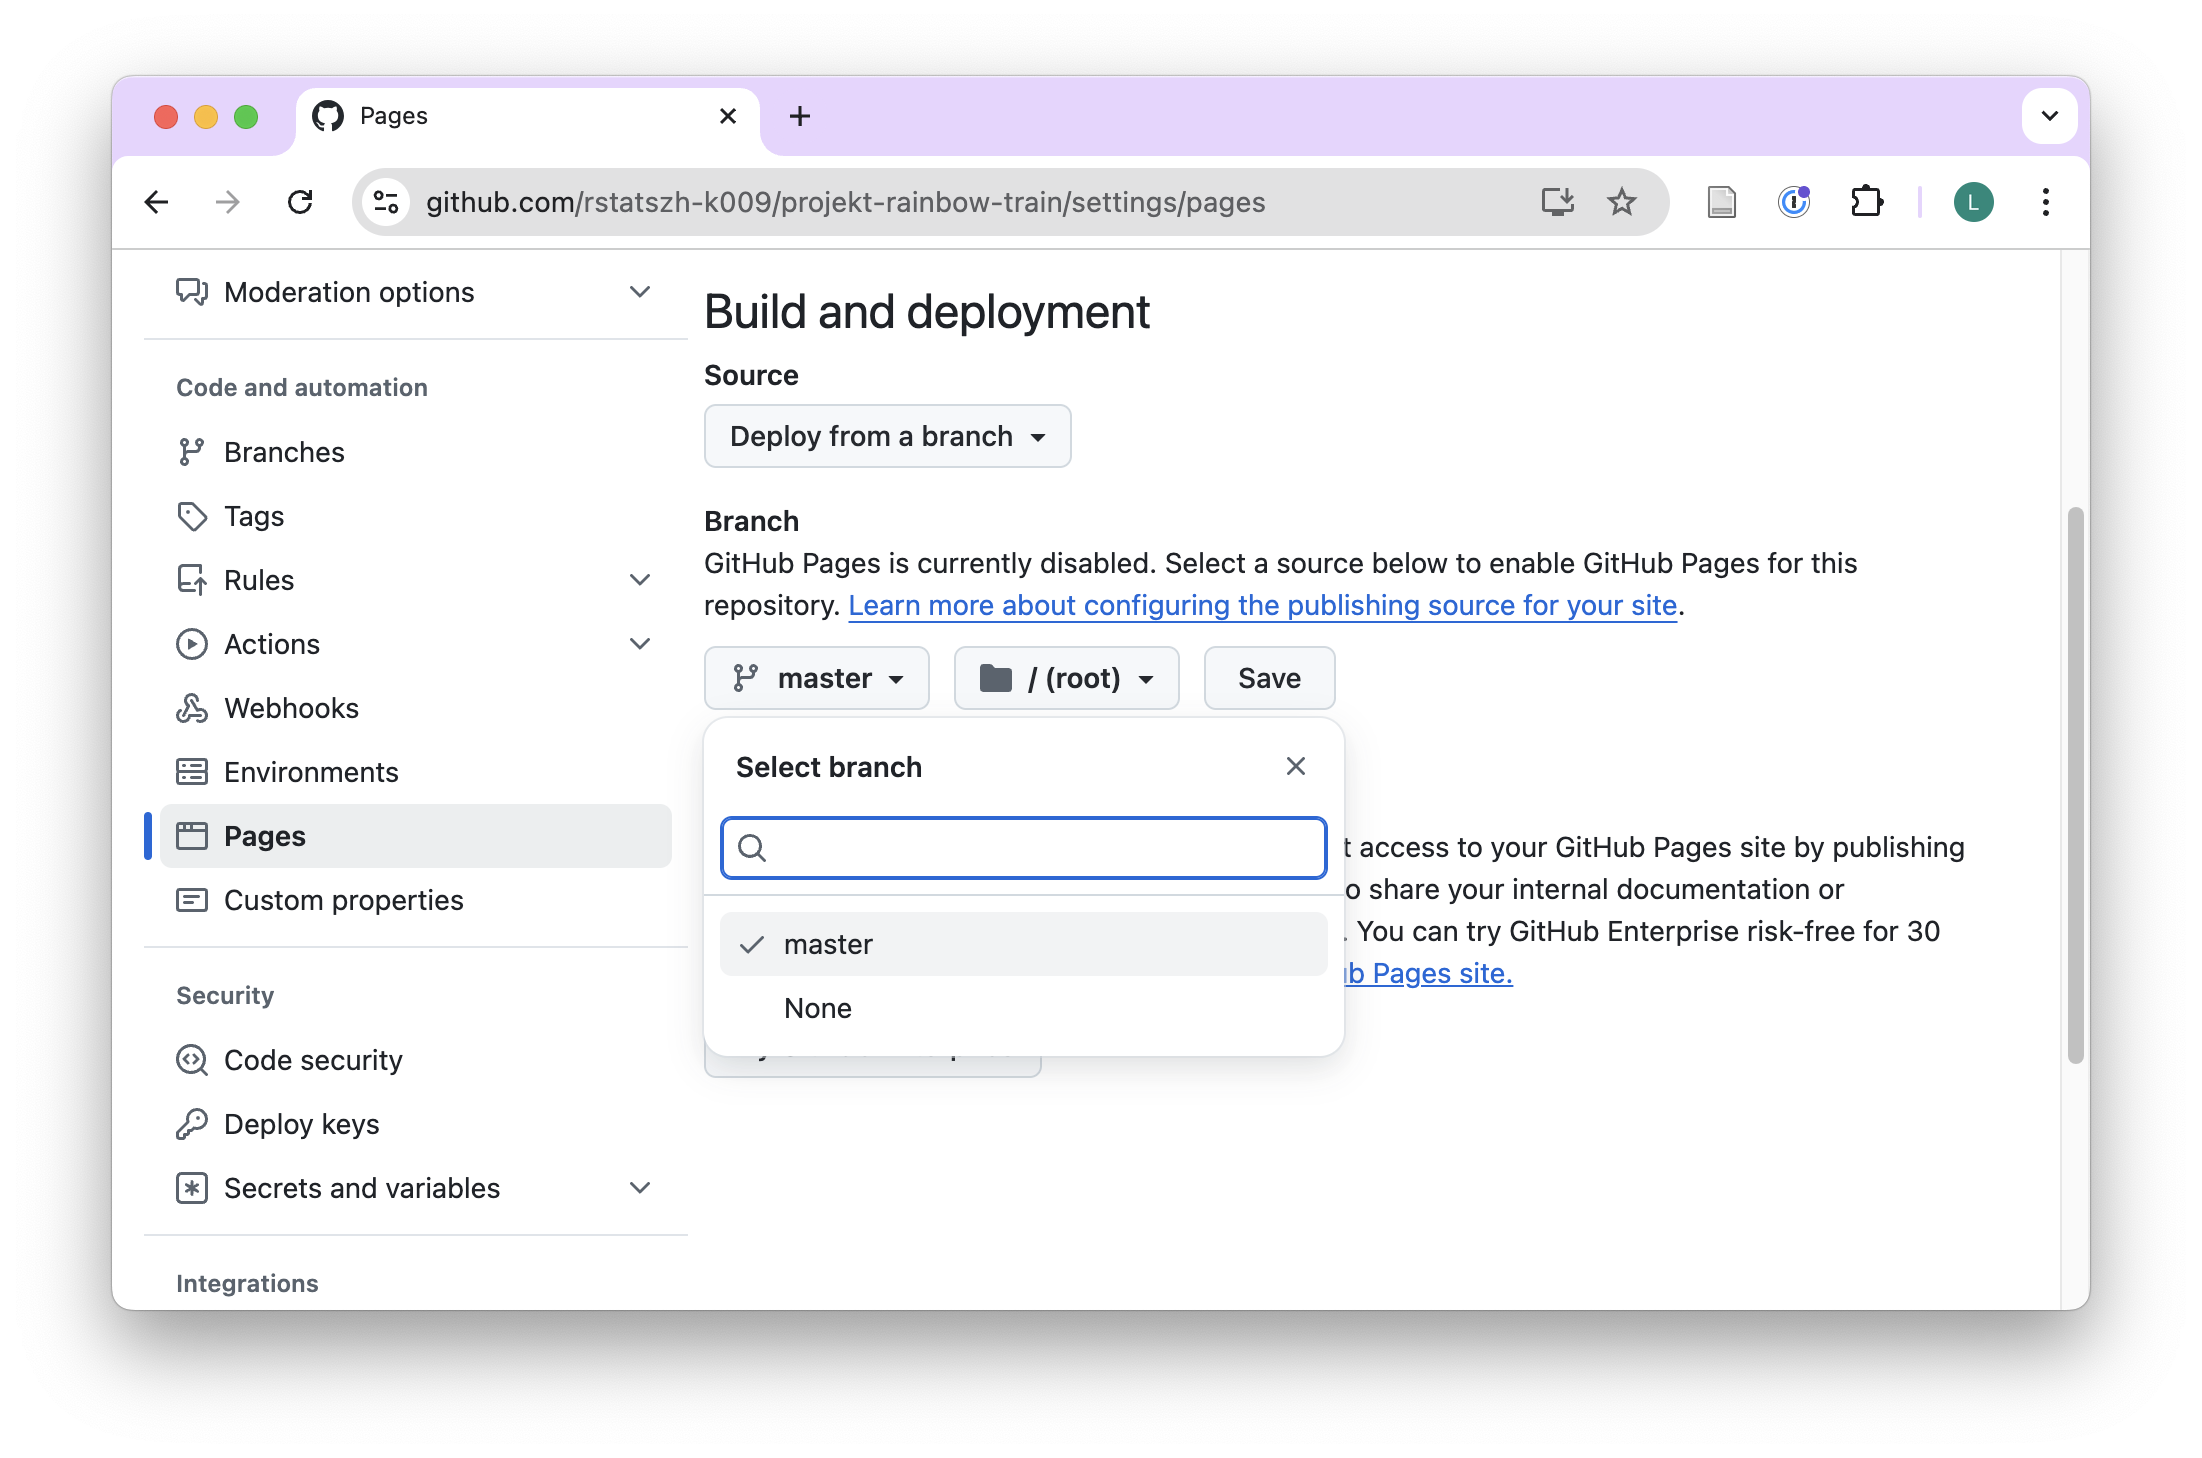2202x1458 pixels.
Task: Click the Branches git-branch icon
Action: [x=191, y=452]
